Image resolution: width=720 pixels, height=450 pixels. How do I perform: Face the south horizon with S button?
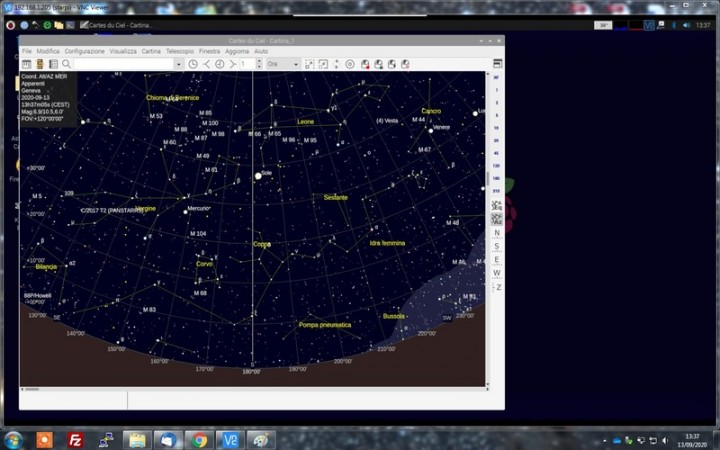[497, 246]
